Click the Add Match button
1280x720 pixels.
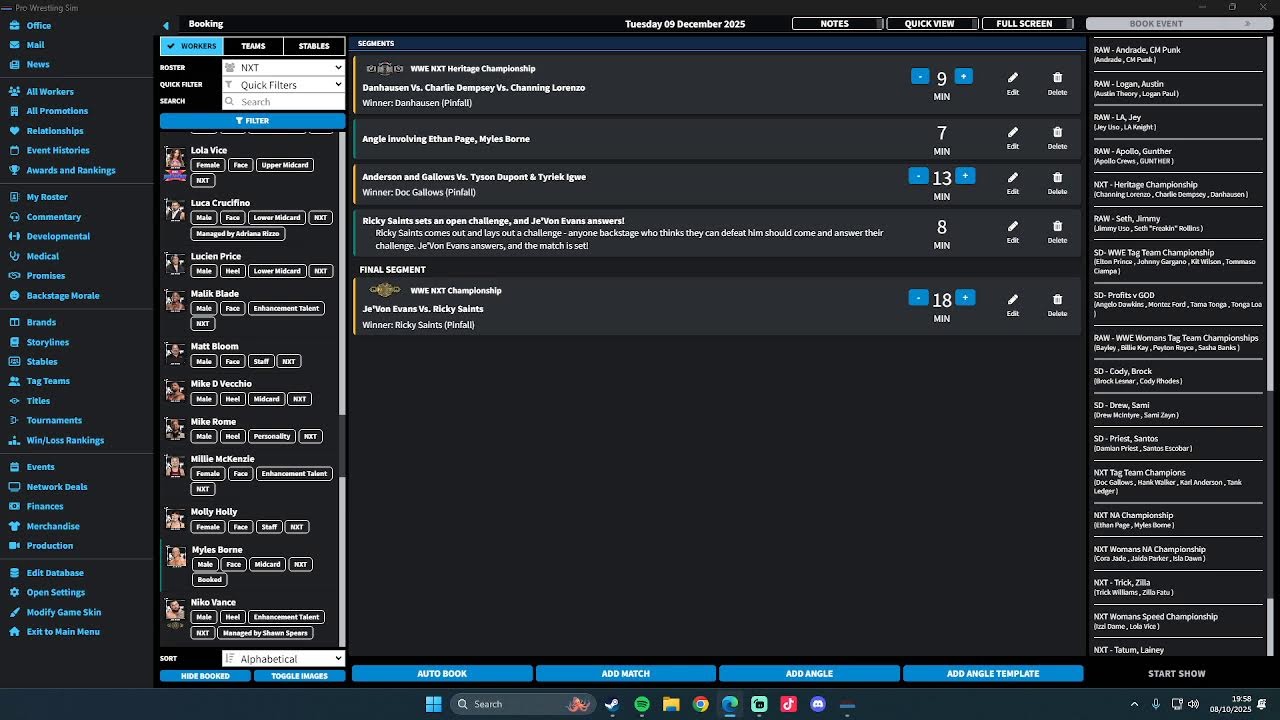[x=626, y=674]
